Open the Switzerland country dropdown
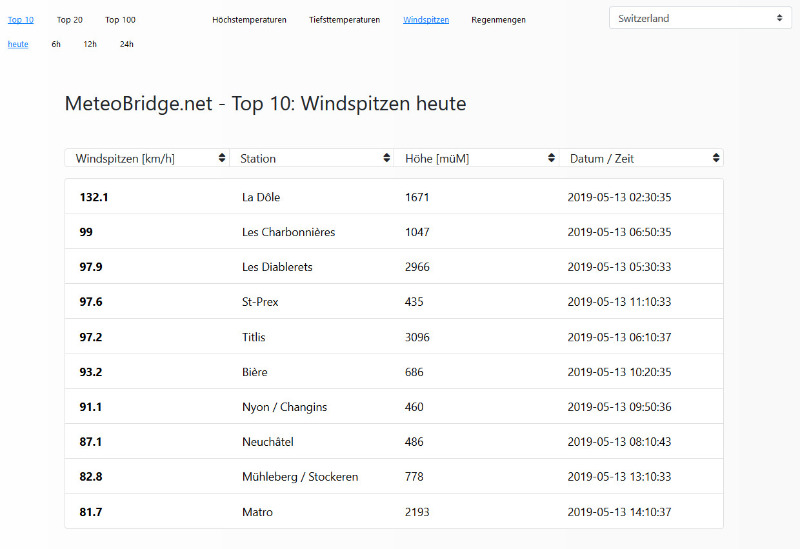This screenshot has width=800, height=549. pos(699,18)
